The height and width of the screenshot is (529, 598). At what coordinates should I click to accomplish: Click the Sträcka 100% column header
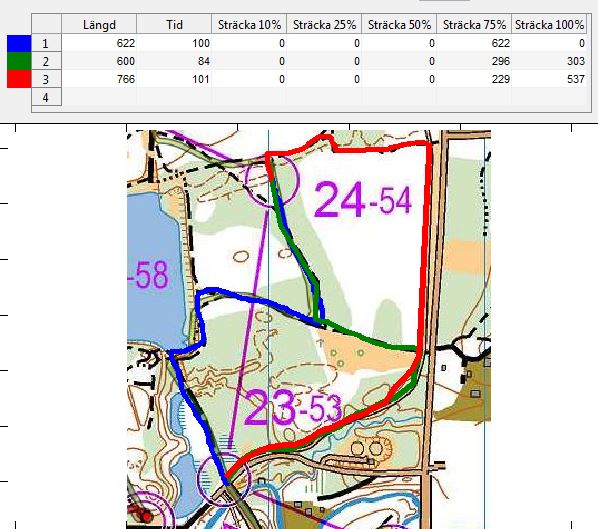tap(549, 24)
